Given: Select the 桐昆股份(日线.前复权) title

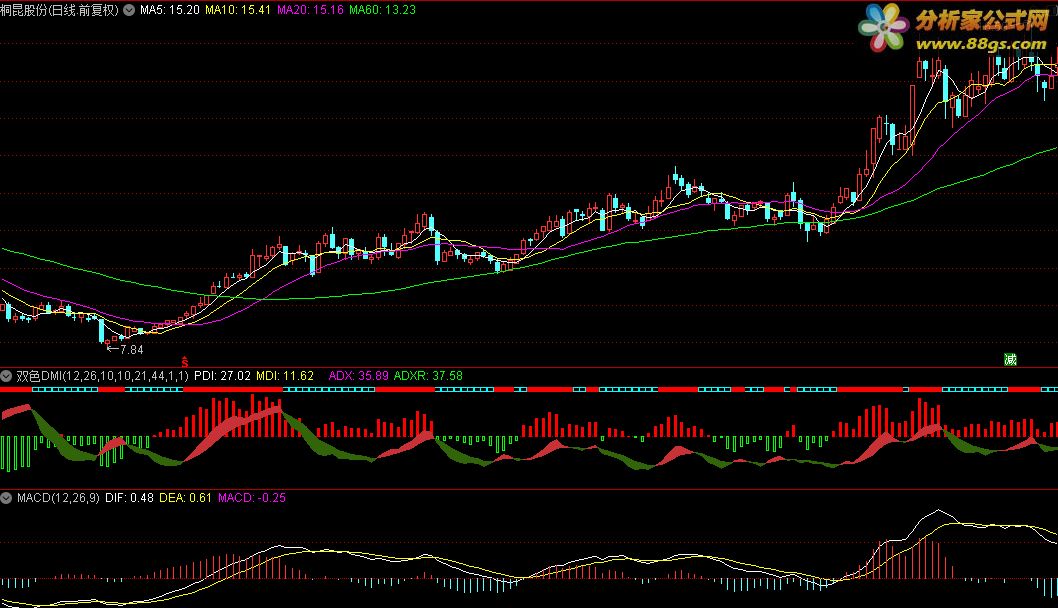Looking at the screenshot, I should 59,10.
